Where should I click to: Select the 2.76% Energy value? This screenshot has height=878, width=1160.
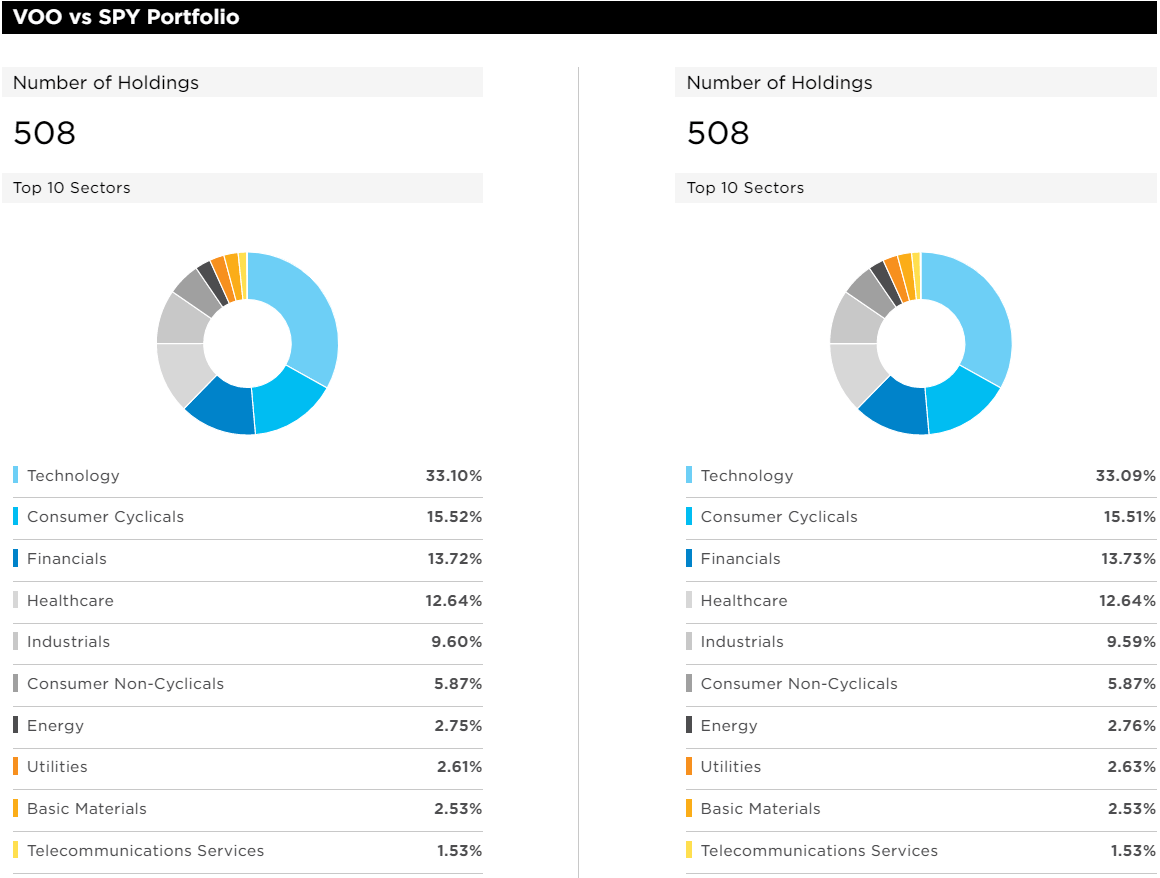tap(1131, 726)
